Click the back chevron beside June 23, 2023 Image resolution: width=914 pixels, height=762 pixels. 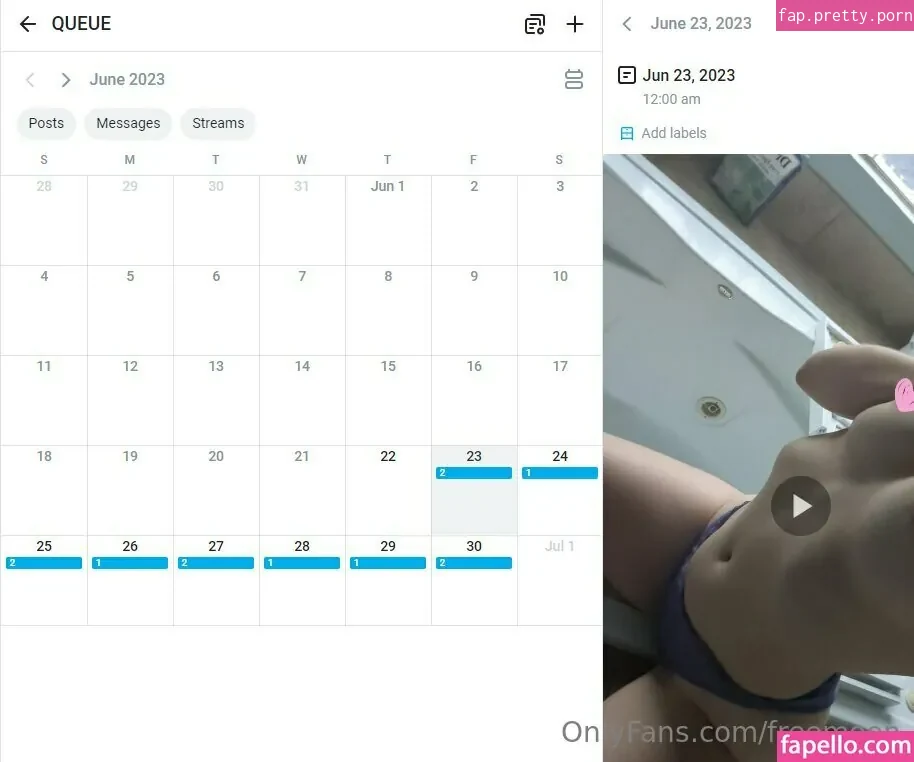pyautogui.click(x=627, y=24)
